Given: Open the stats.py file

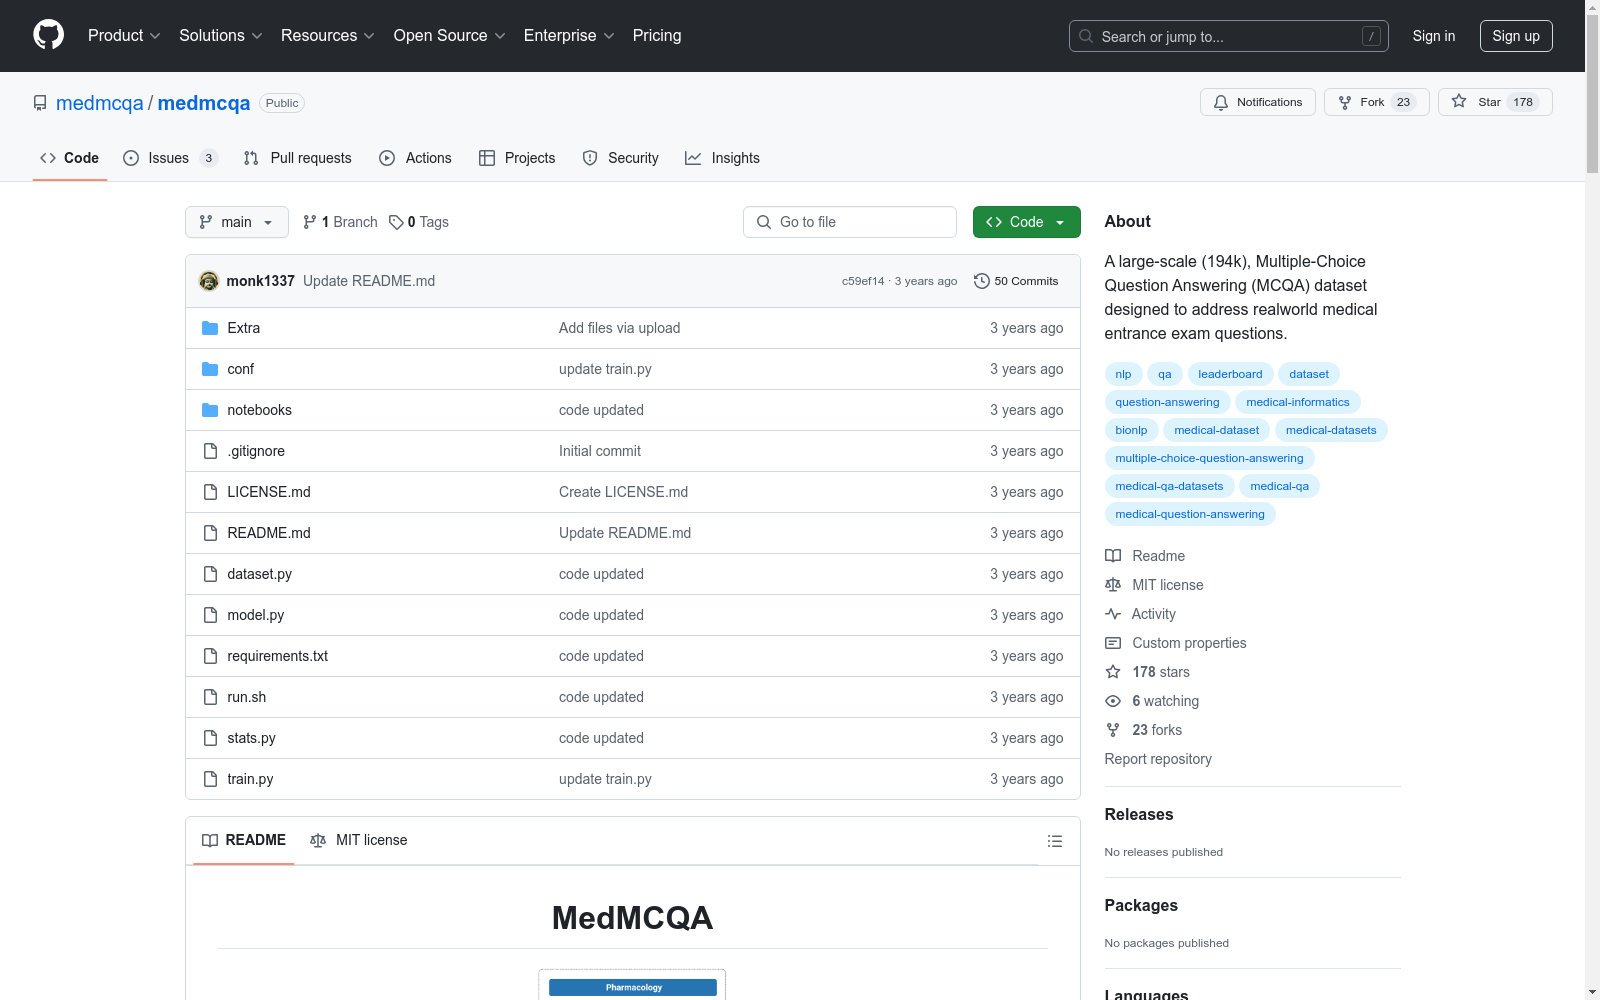Looking at the screenshot, I should tap(251, 738).
